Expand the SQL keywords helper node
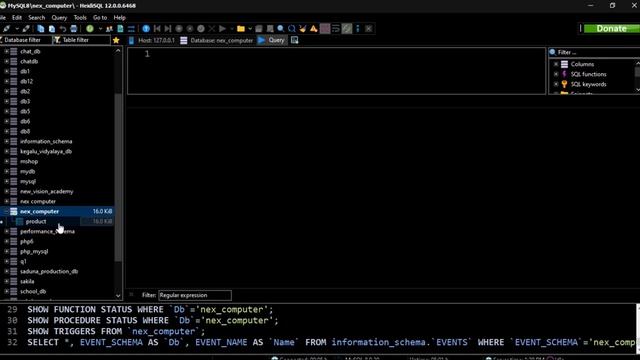 coord(556,84)
